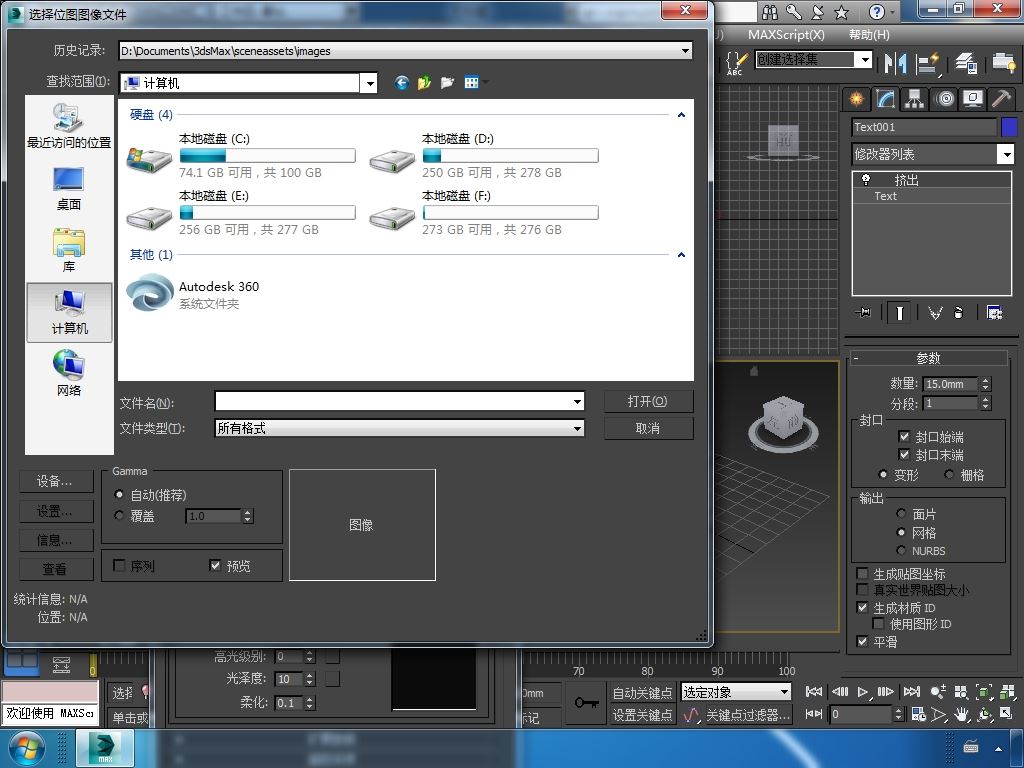Click the Play Animation button
Viewport: 1024px width, 768px height.
pos(863,692)
